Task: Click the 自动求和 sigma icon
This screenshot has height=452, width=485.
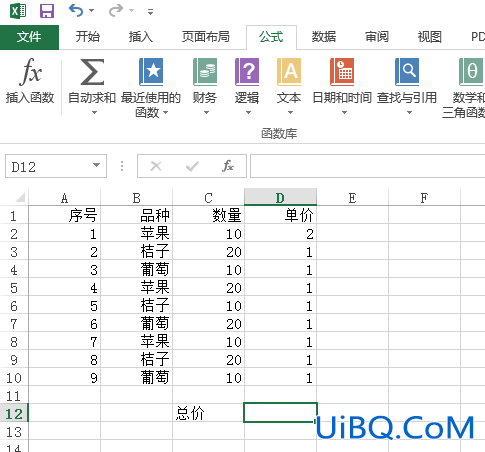Action: pyautogui.click(x=92, y=72)
